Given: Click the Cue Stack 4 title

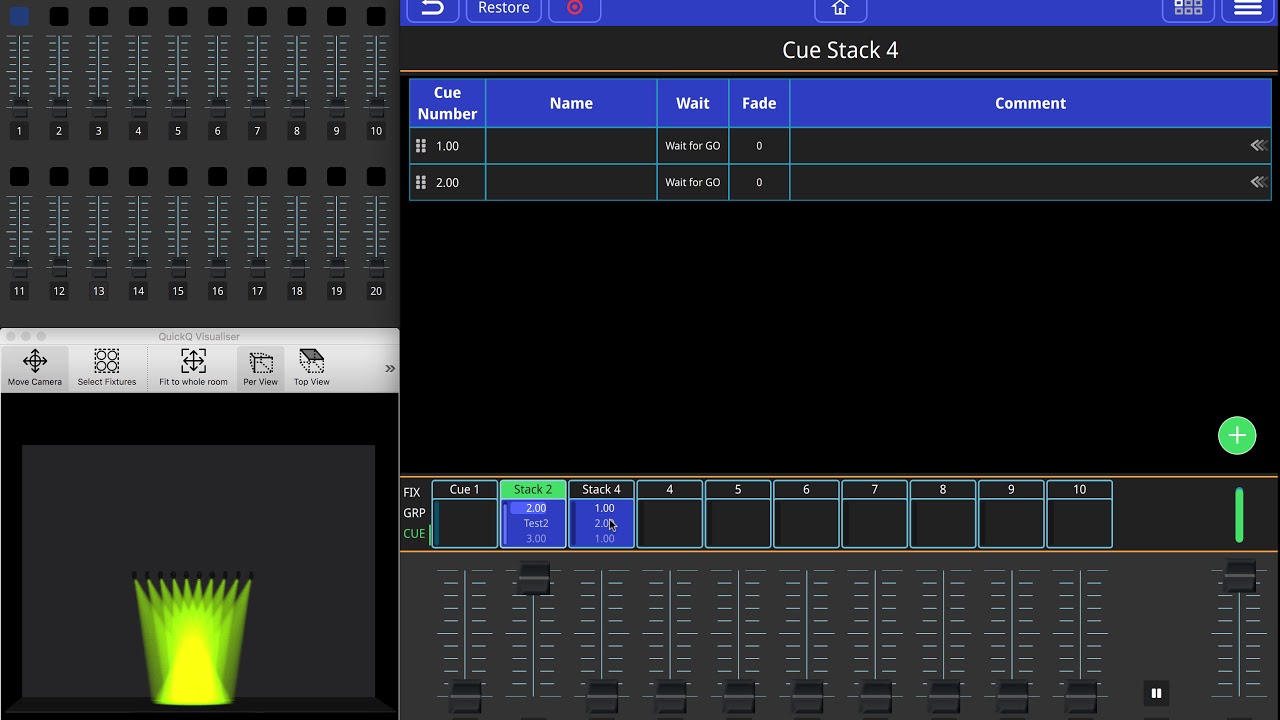Looking at the screenshot, I should point(840,50).
